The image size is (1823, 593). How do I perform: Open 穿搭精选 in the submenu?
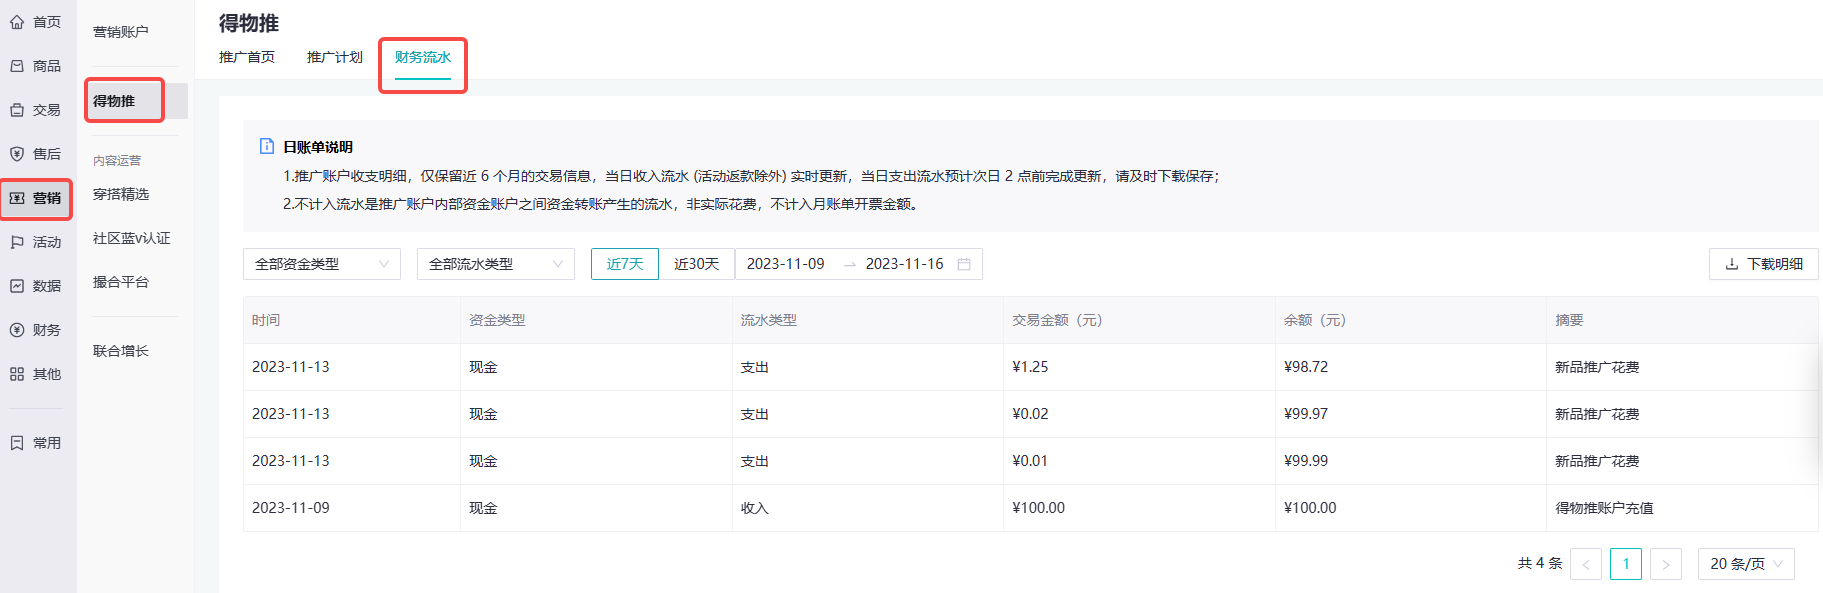point(121,194)
